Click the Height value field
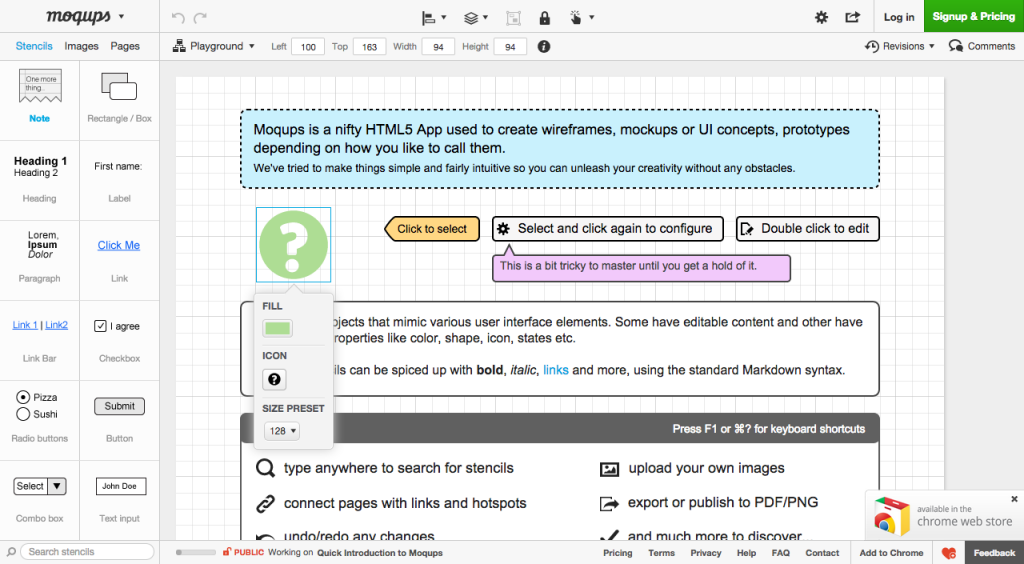The image size is (1024, 564). point(510,46)
